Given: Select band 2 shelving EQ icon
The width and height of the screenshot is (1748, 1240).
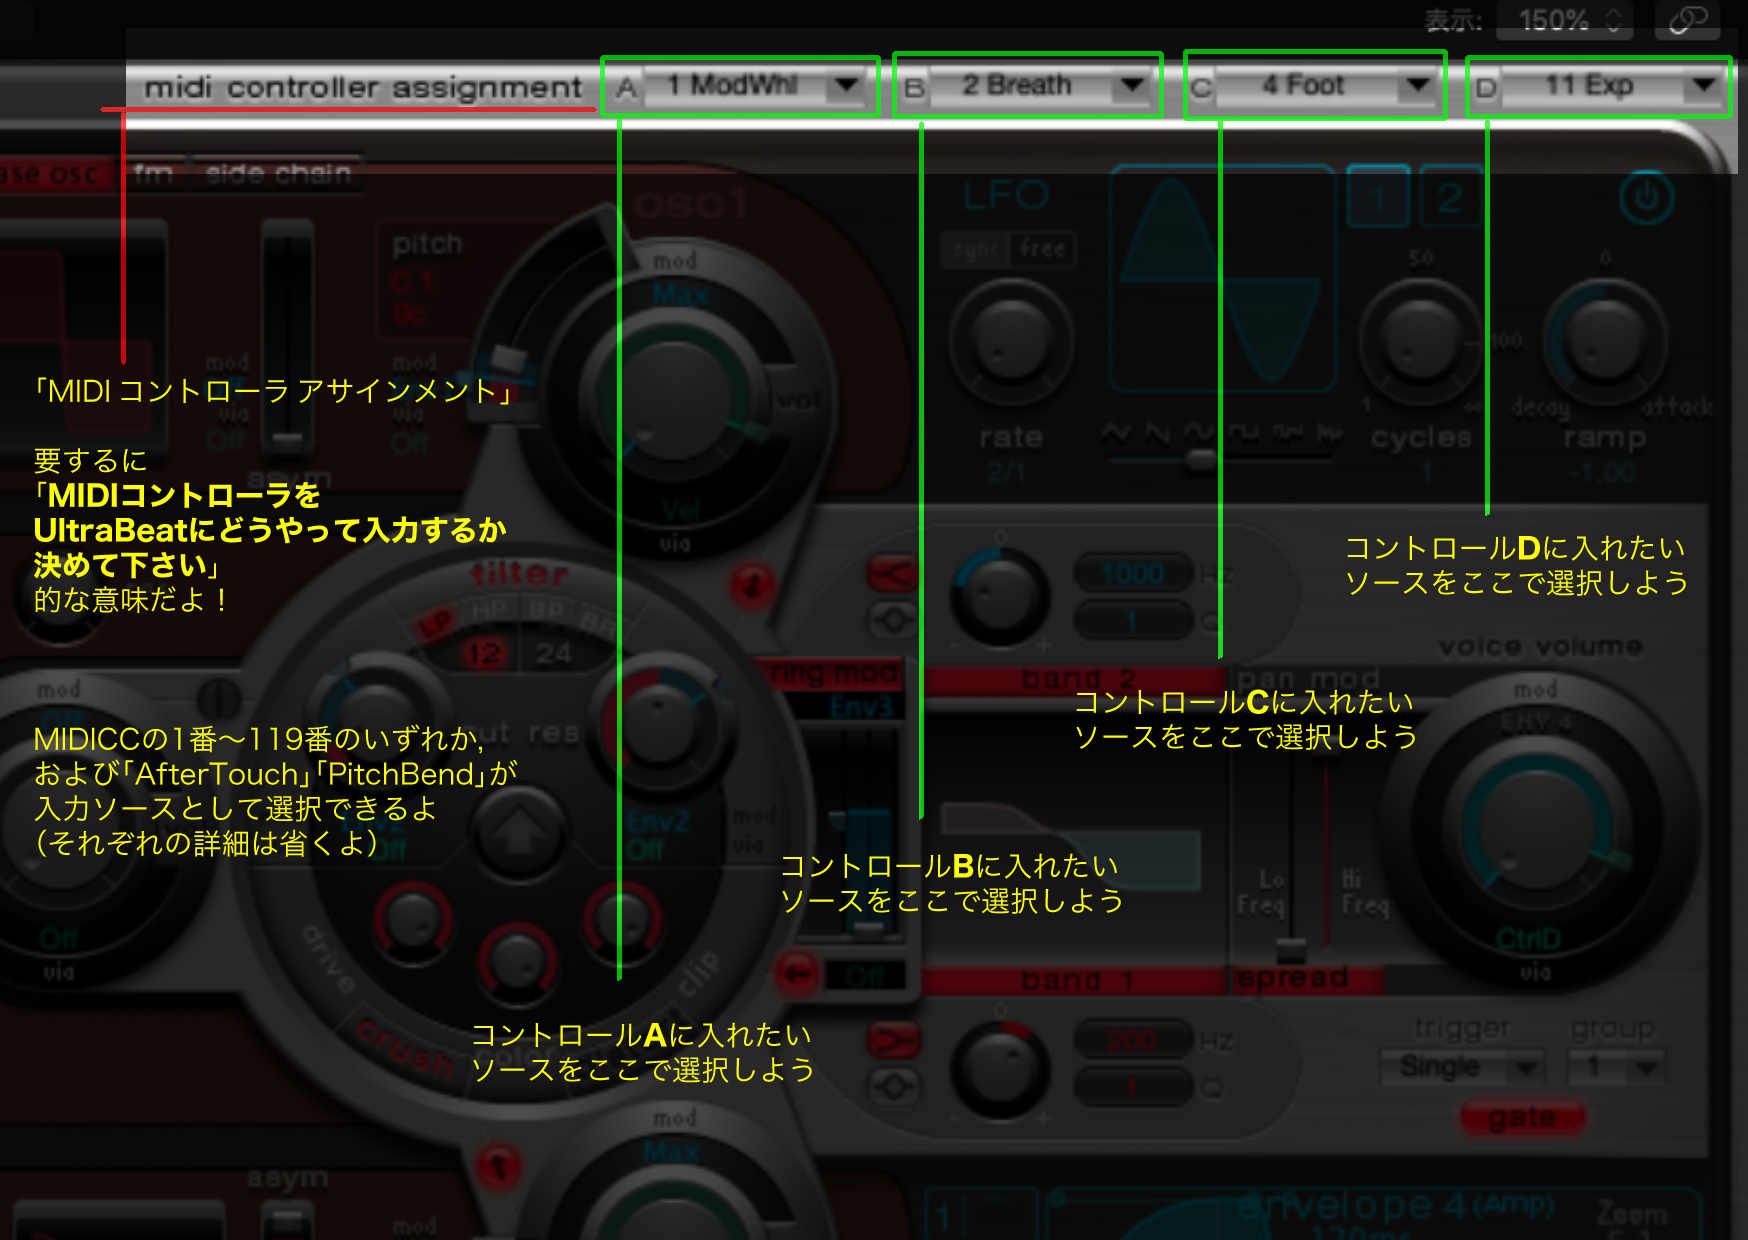Looking at the screenshot, I should [892, 574].
